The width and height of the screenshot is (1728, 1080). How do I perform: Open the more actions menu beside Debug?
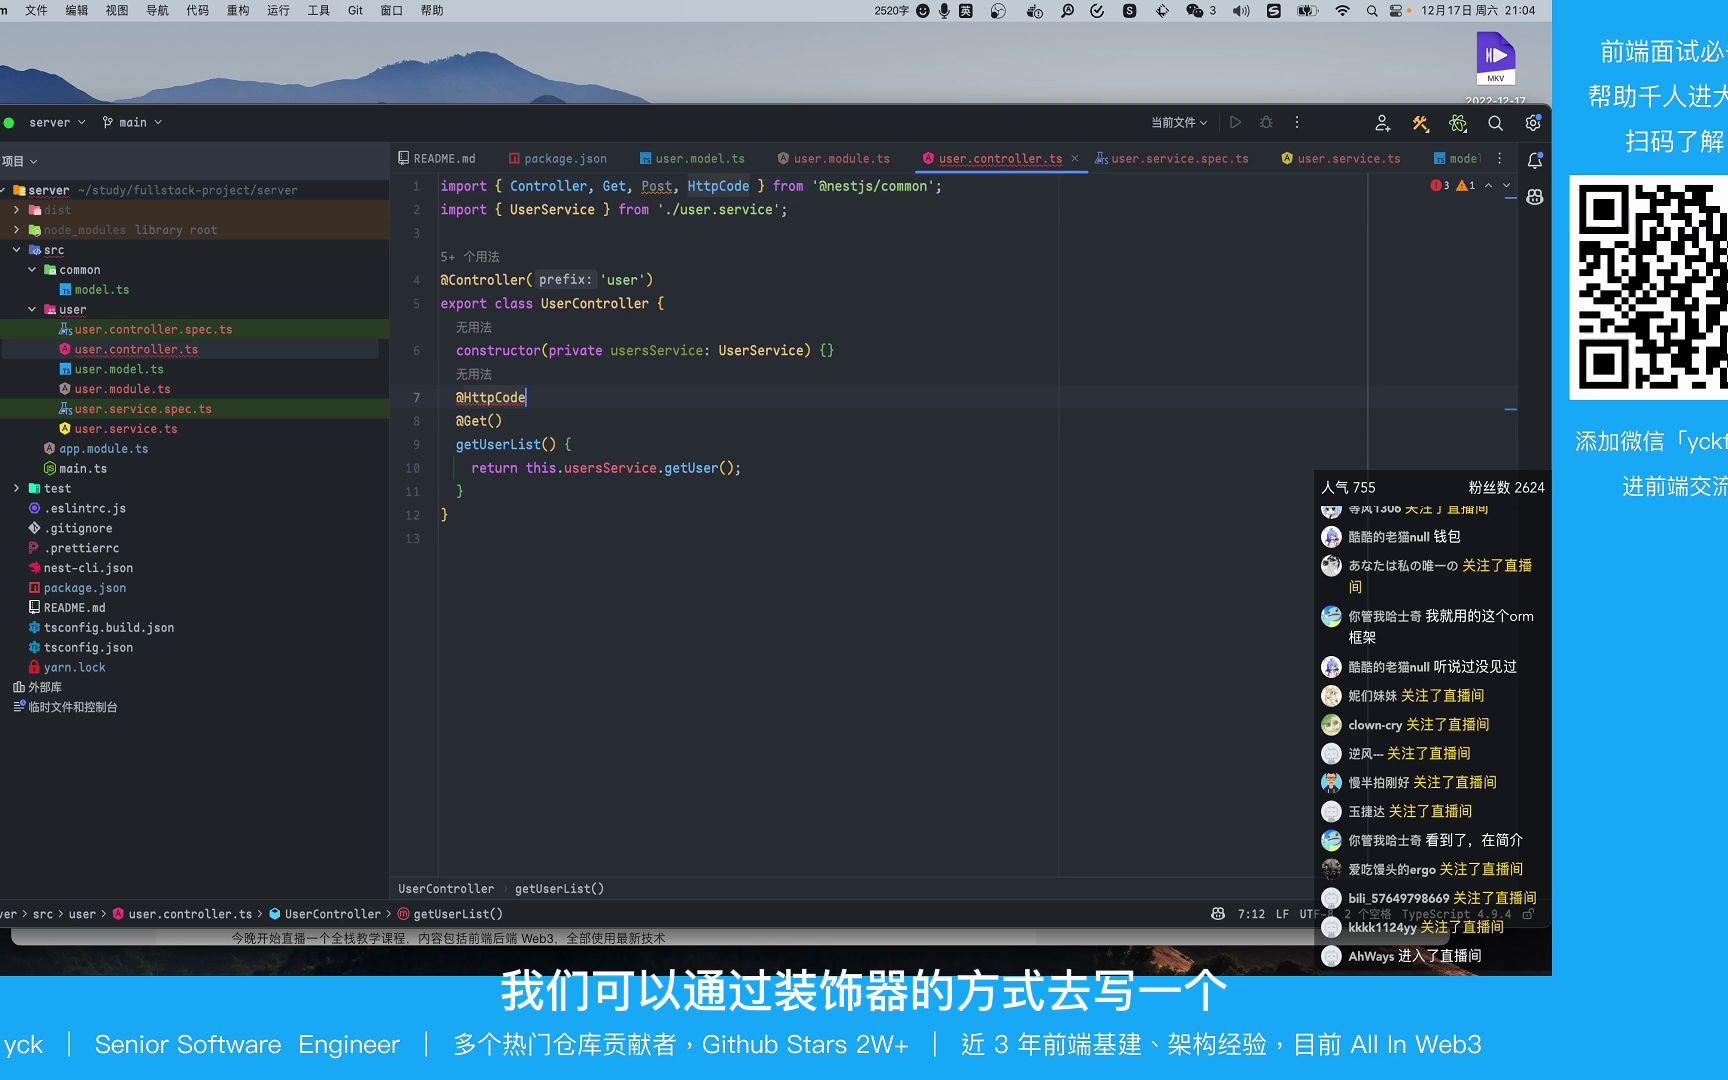point(1297,122)
